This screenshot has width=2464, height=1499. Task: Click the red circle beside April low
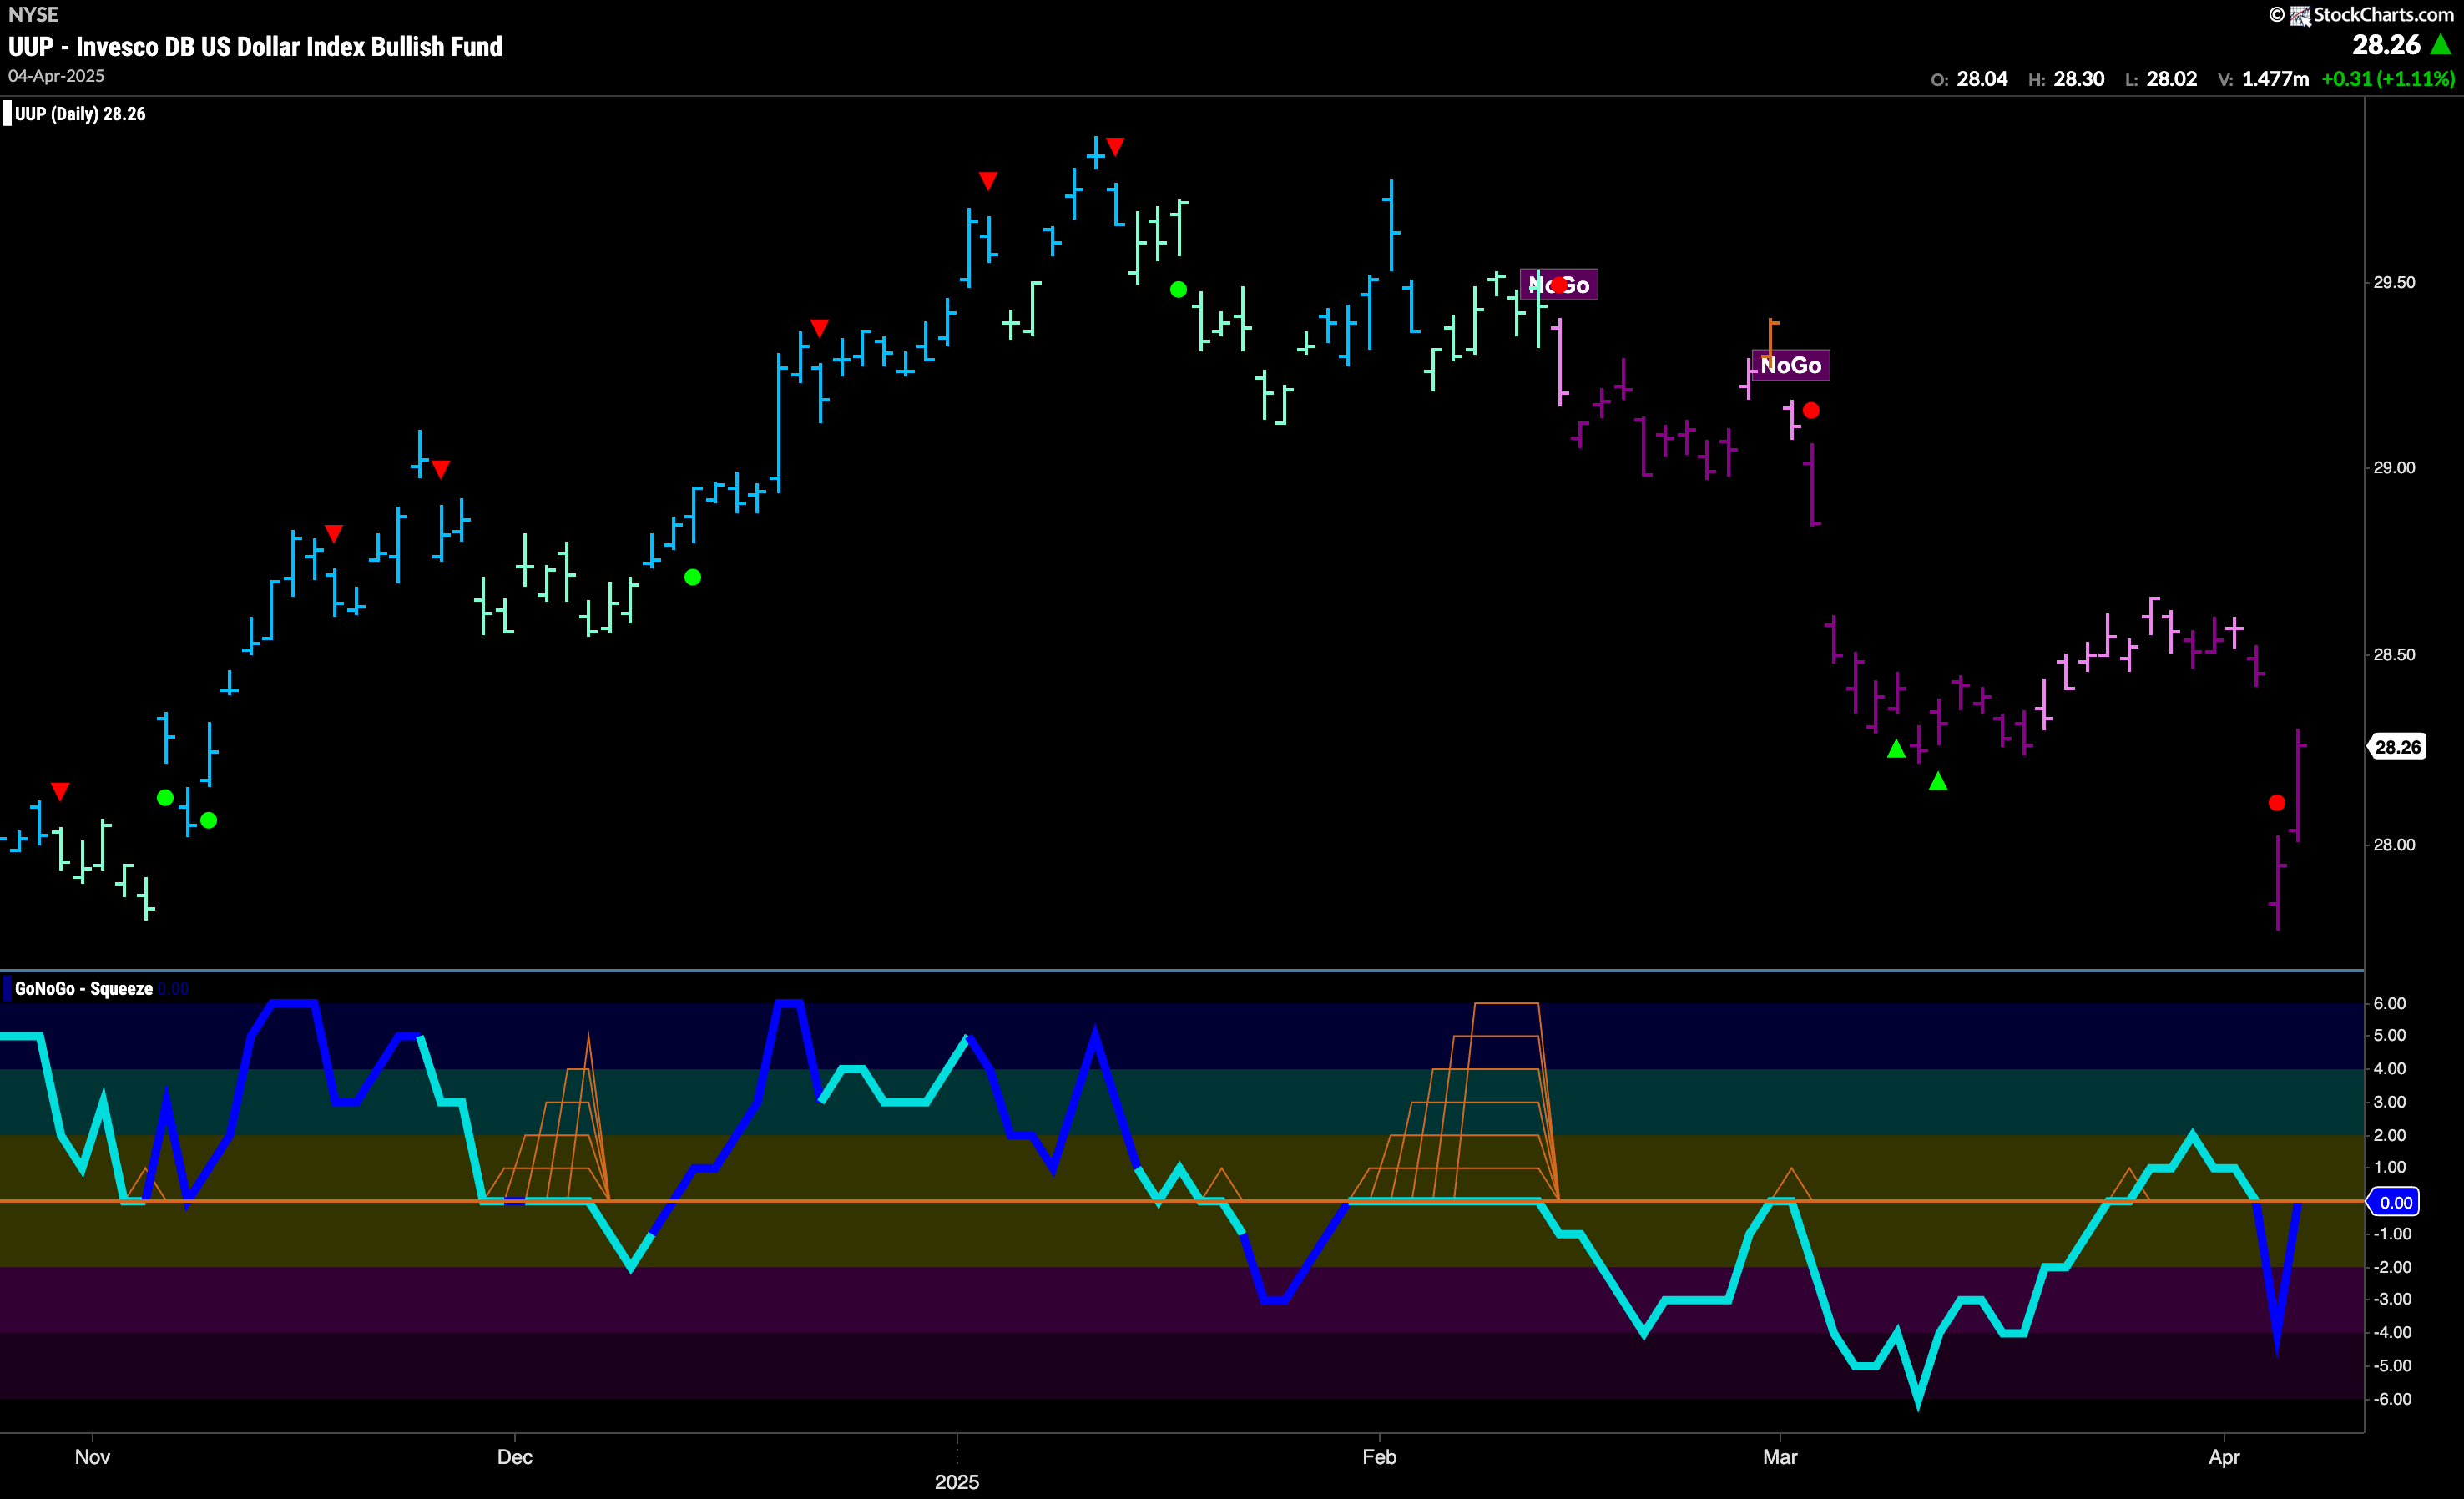2277,803
